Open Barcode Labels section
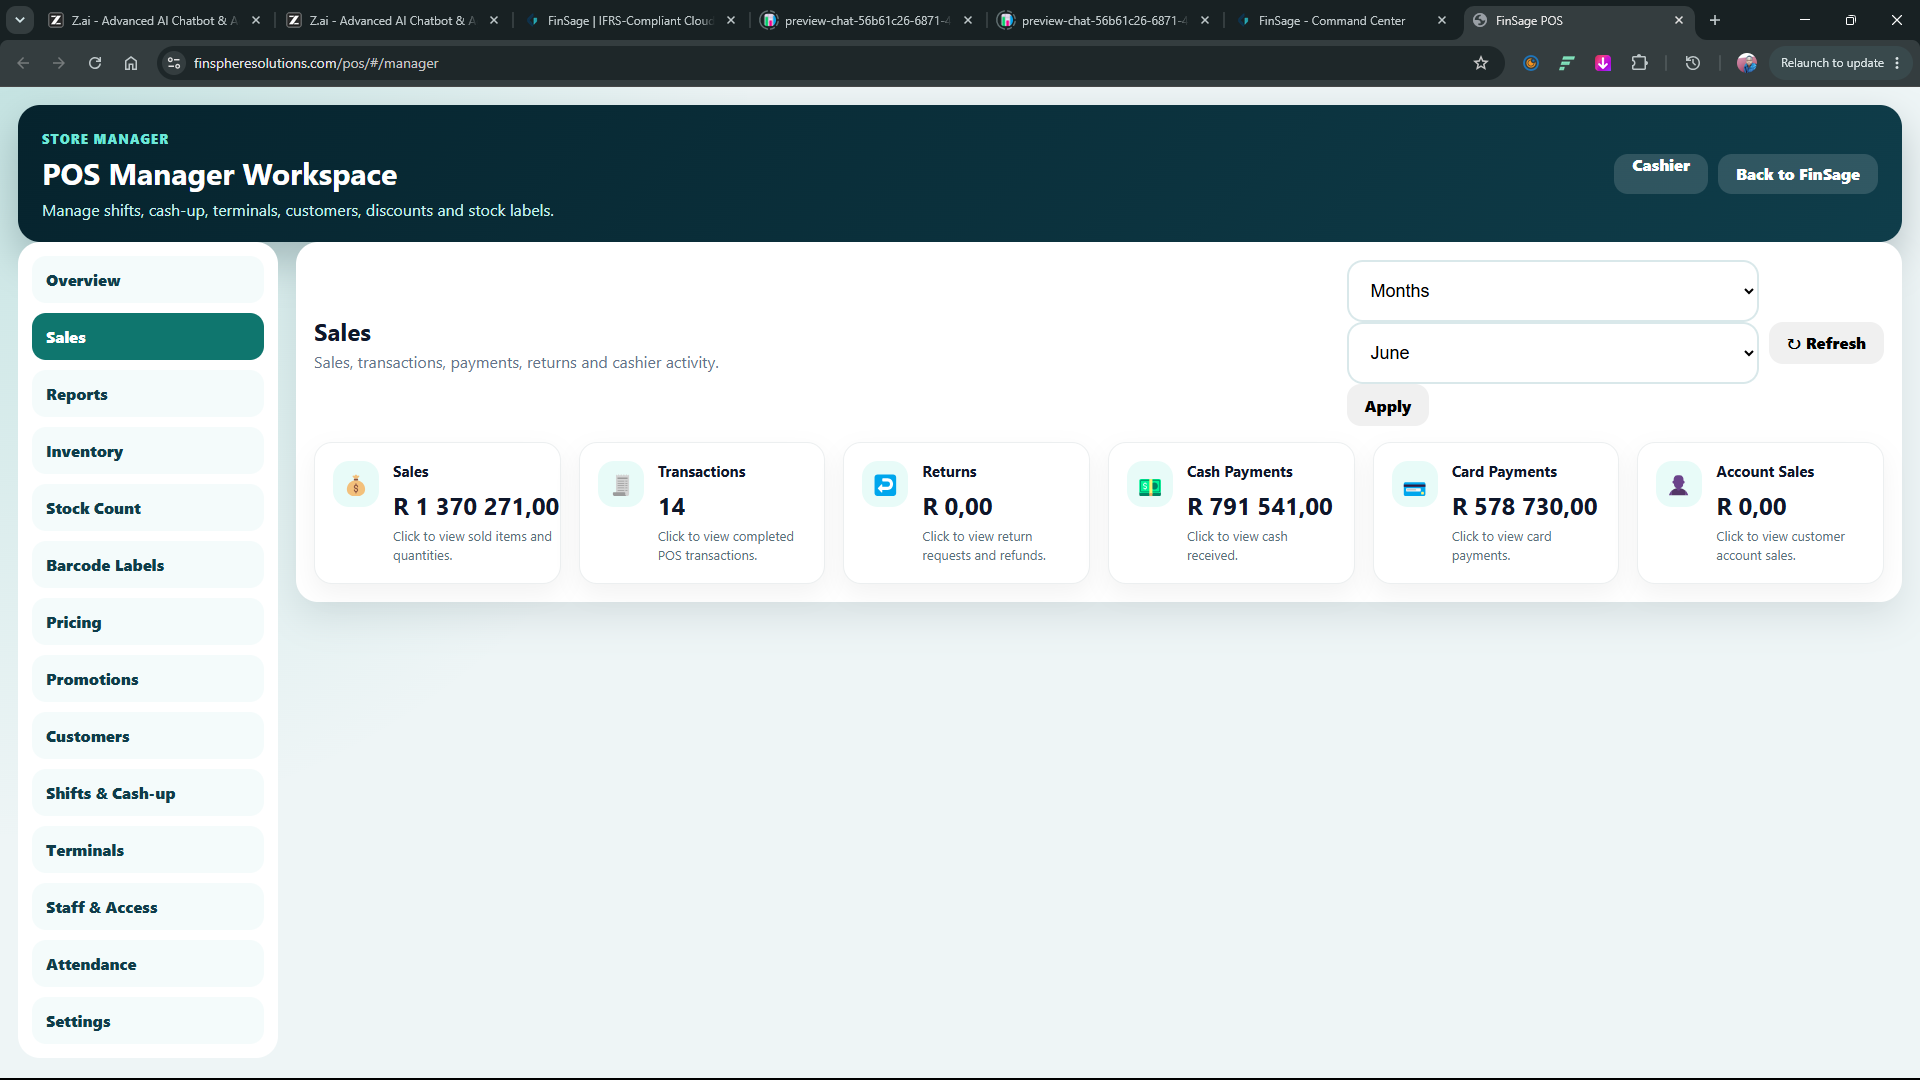The image size is (1920, 1080). [x=148, y=565]
